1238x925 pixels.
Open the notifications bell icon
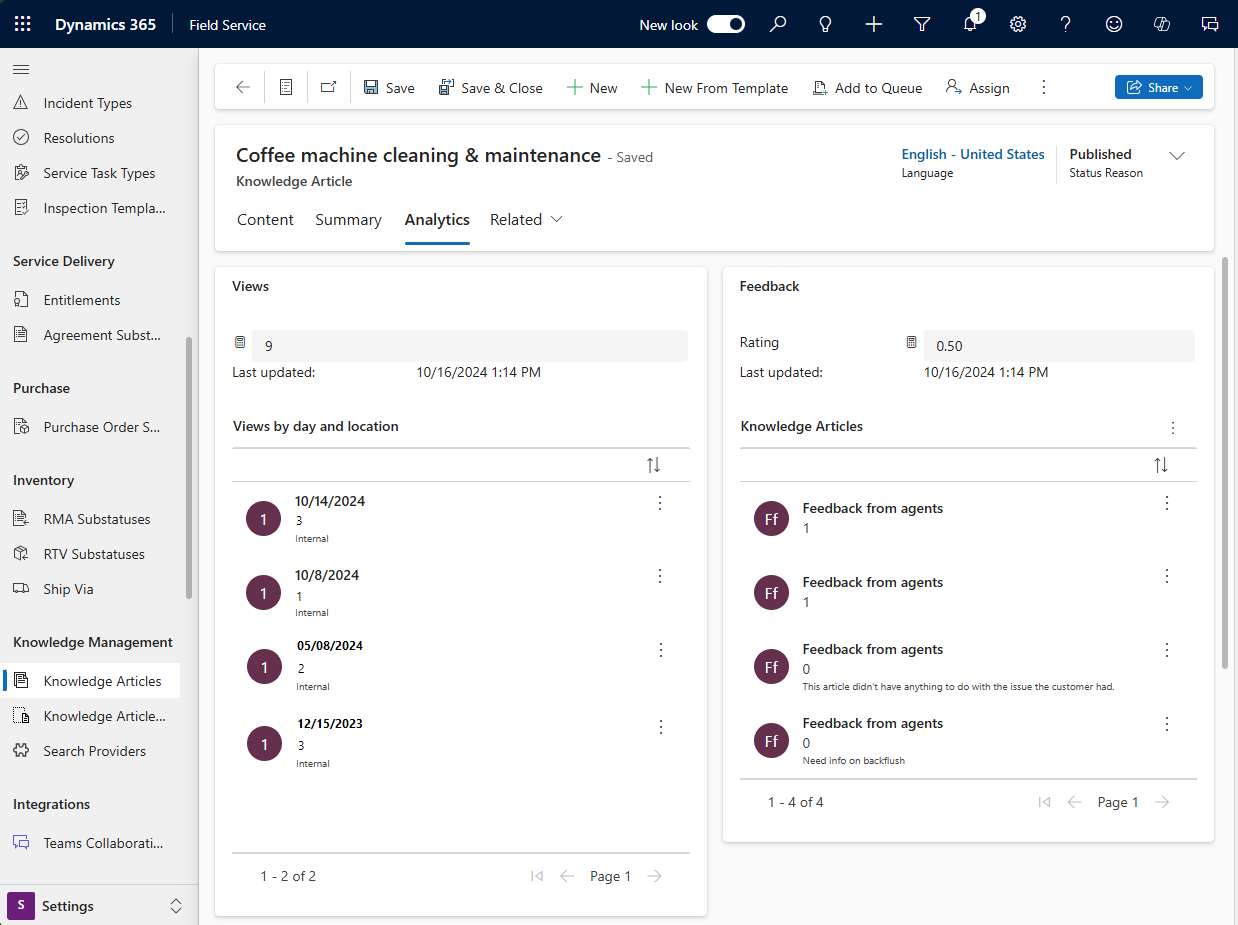970,24
